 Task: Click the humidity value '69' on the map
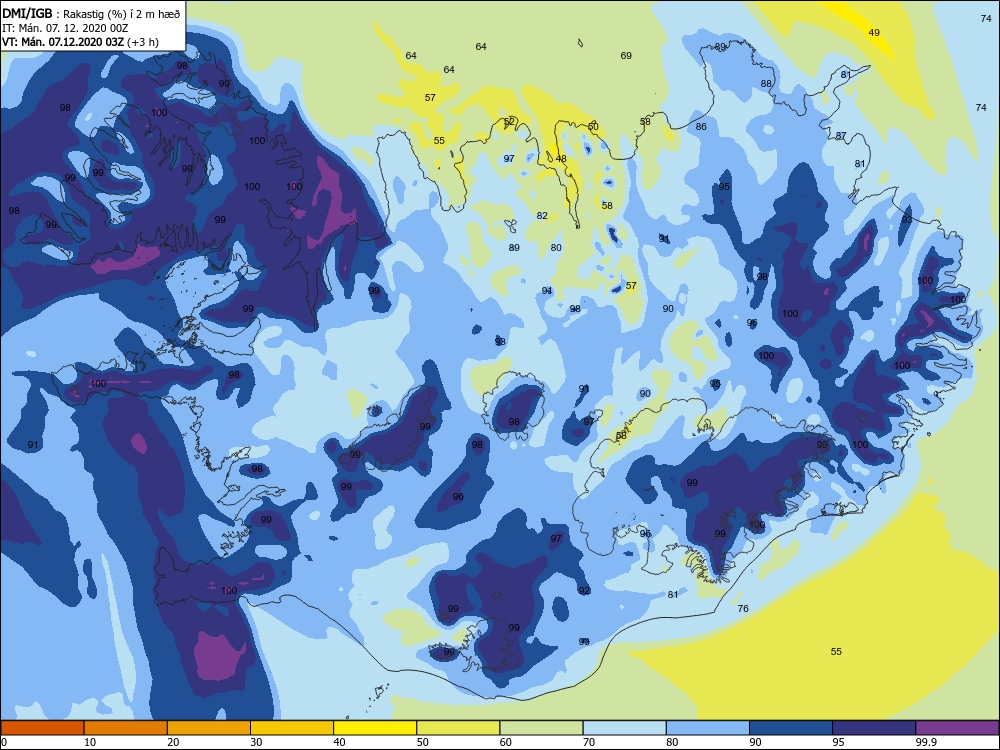click(626, 55)
